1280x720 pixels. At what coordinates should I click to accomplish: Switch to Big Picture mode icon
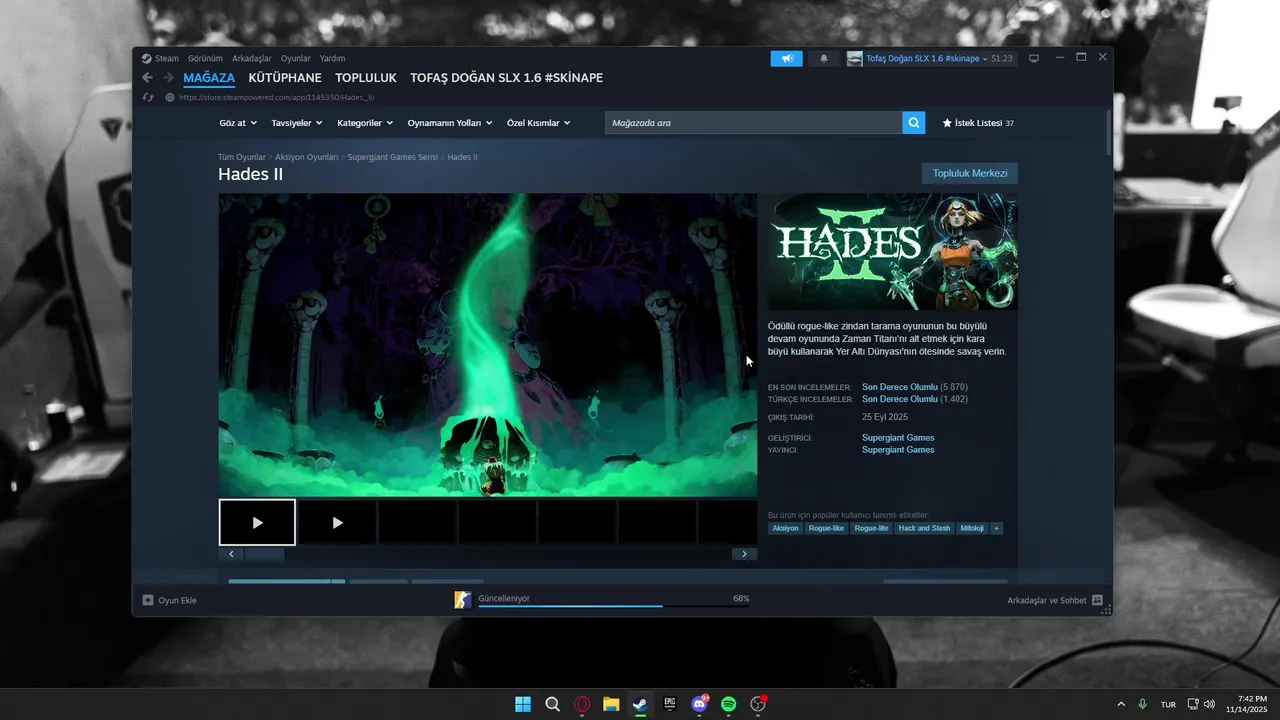pos(1035,58)
